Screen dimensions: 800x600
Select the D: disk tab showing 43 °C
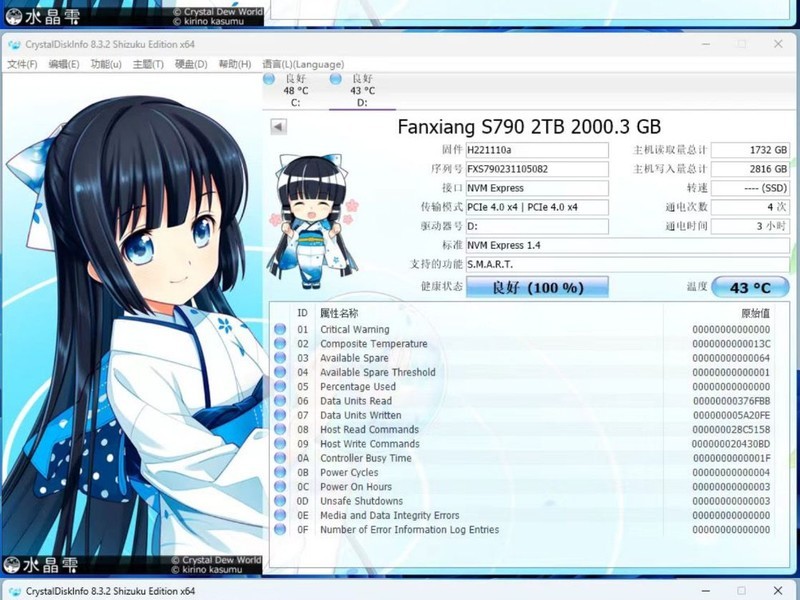pos(362,90)
